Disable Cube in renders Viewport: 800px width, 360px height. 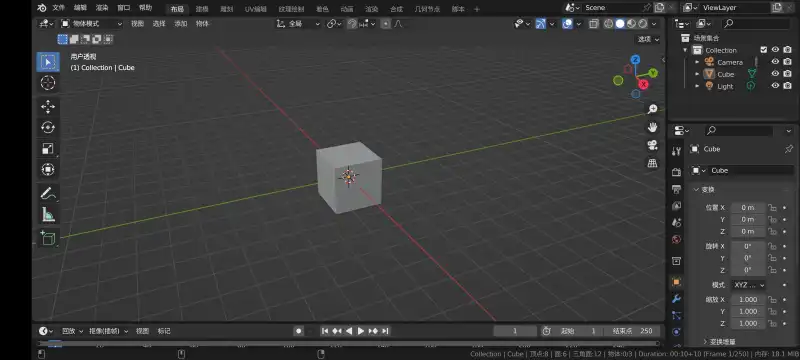click(788, 74)
